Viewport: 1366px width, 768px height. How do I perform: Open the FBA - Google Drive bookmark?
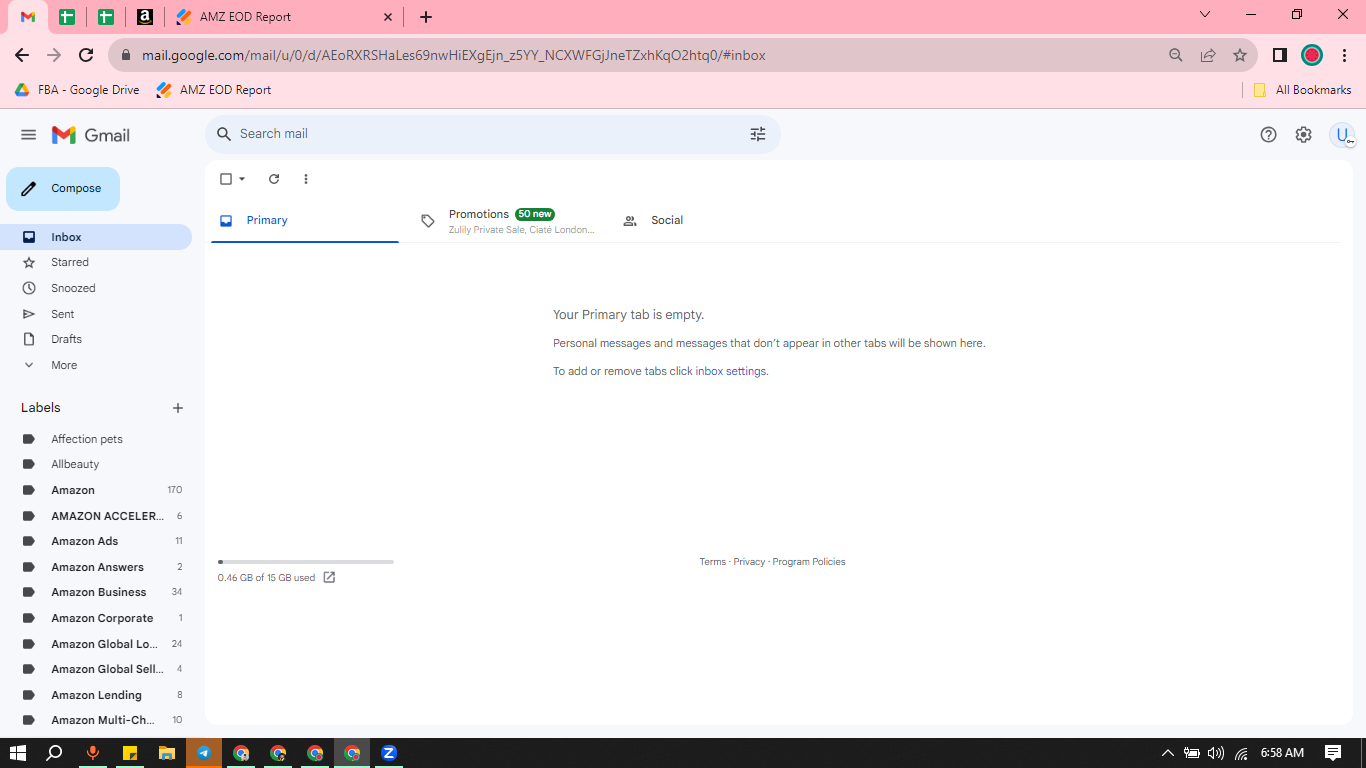77,90
